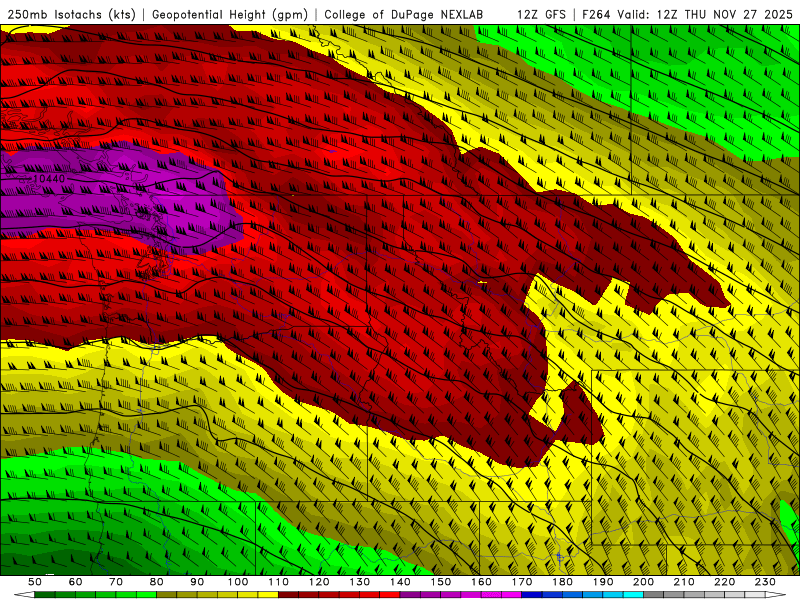Select the bright yellow swatch just before 110
This screenshot has width=800, height=600.
pyautogui.click(x=268, y=595)
